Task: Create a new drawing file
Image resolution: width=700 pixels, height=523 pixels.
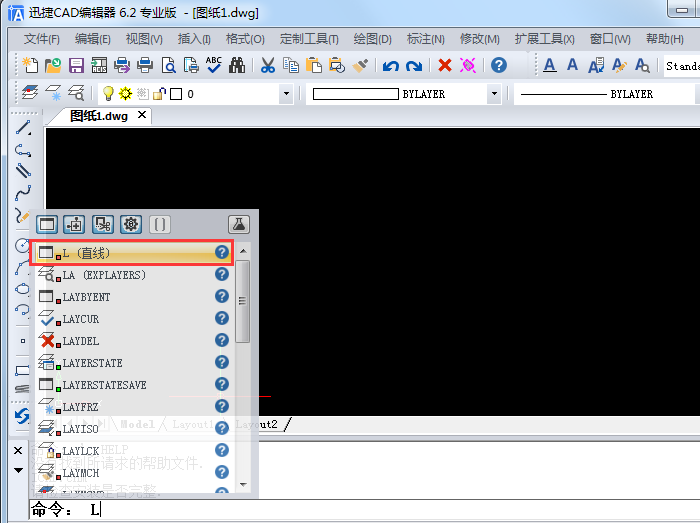Action: [30, 65]
